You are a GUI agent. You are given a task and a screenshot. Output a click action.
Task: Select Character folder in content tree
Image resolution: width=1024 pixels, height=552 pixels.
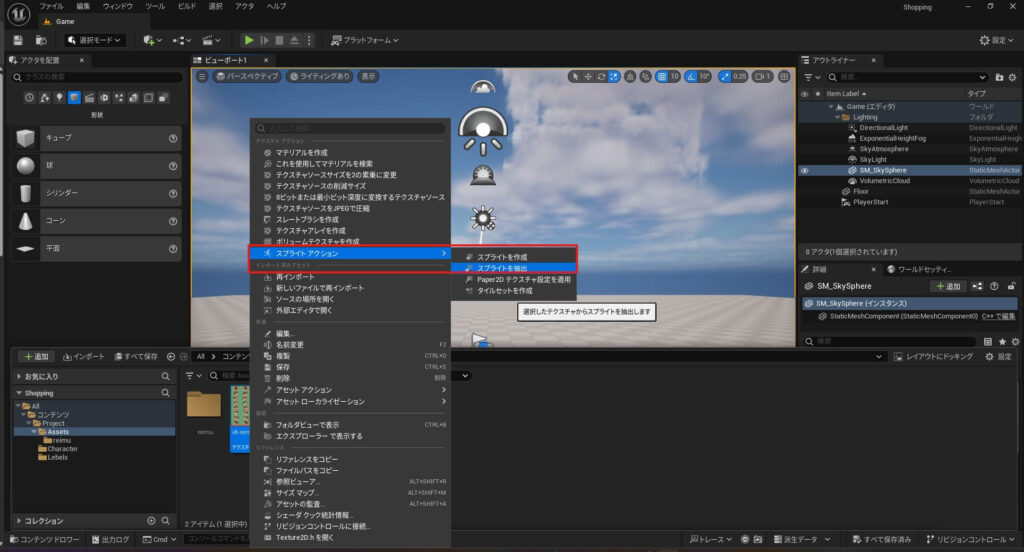pyautogui.click(x=62, y=449)
